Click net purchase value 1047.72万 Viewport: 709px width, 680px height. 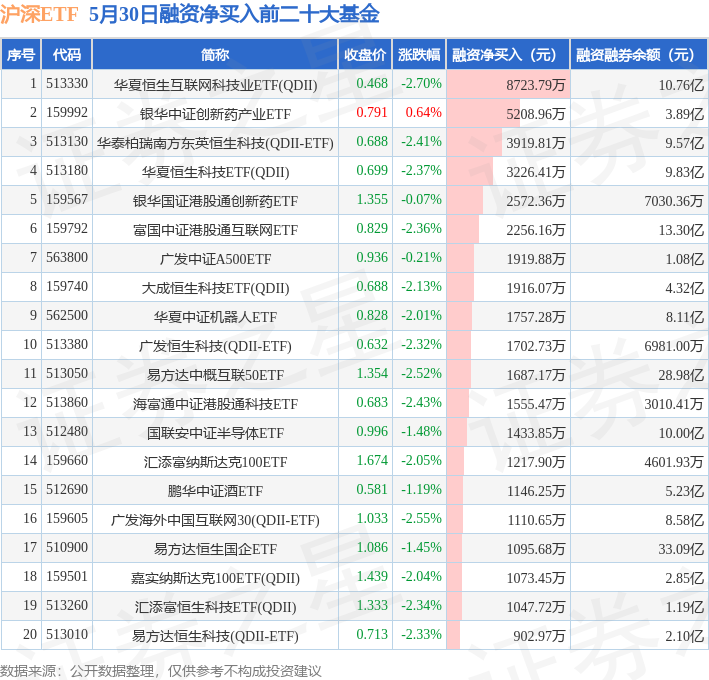tap(536, 606)
